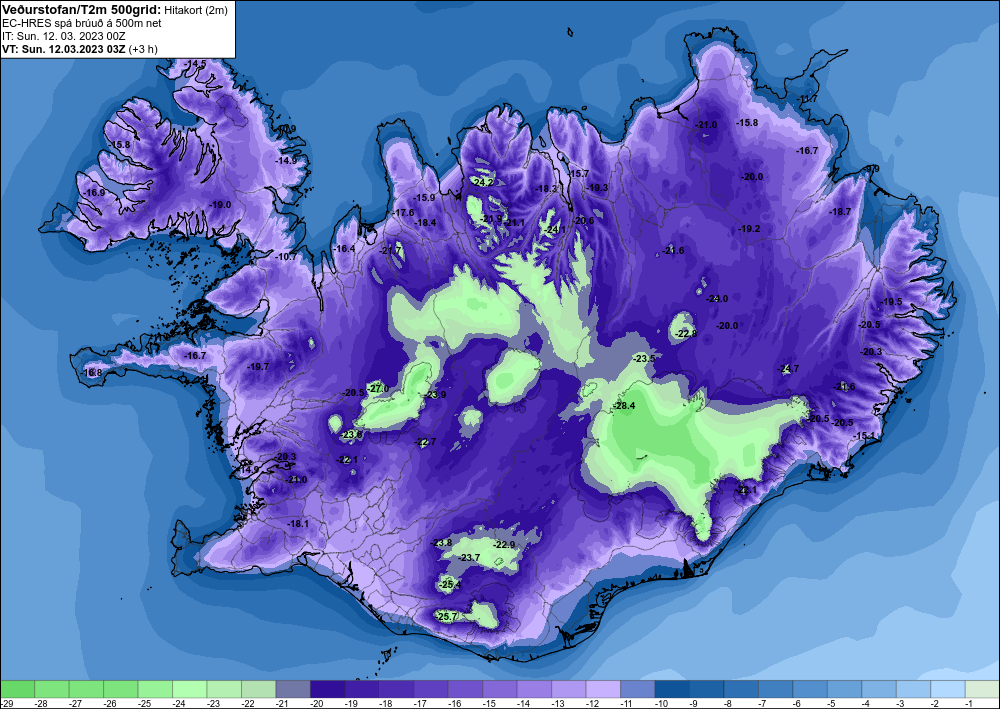The image size is (1000, 709).
Task: Click the -21.9 temperature label
Action: pyautogui.click(x=491, y=219)
